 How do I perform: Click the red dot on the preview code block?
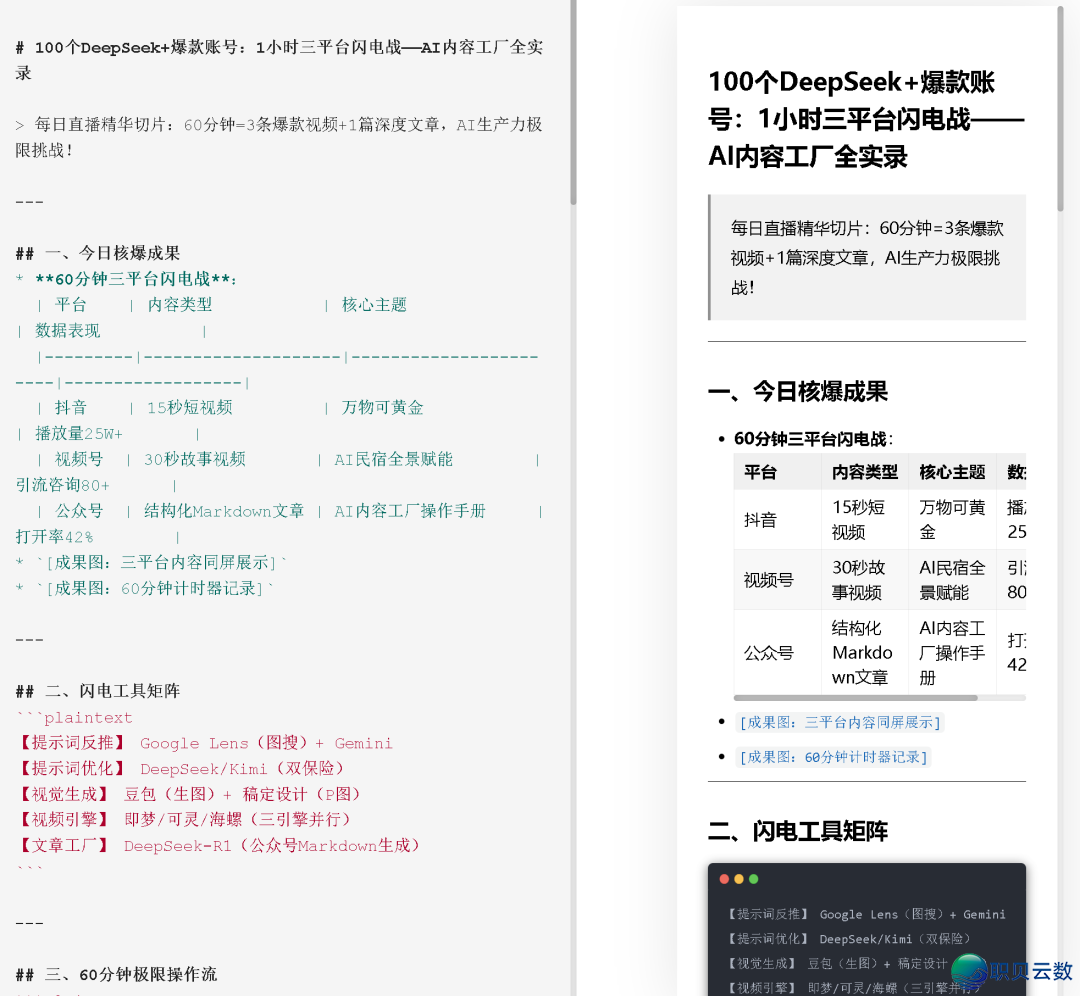pyautogui.click(x=724, y=879)
